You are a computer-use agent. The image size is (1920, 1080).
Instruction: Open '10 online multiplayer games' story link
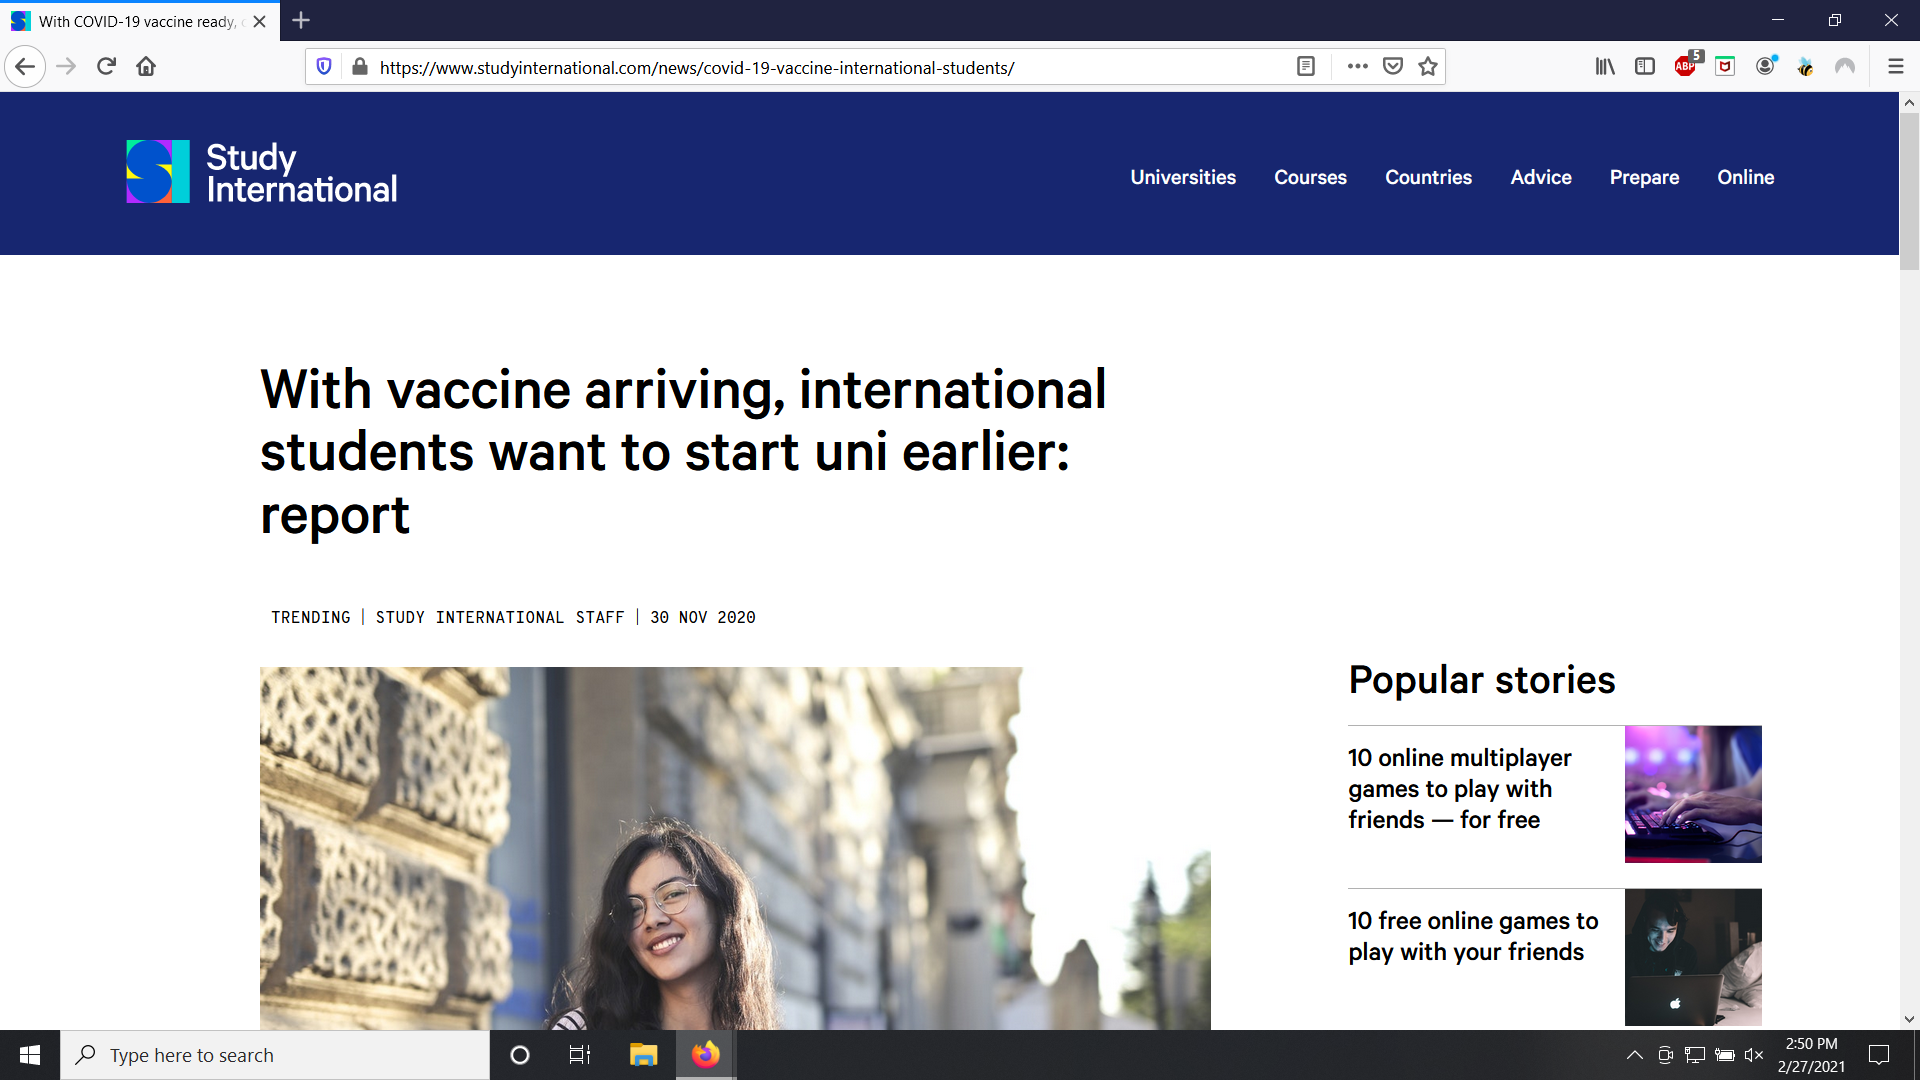[1459, 789]
